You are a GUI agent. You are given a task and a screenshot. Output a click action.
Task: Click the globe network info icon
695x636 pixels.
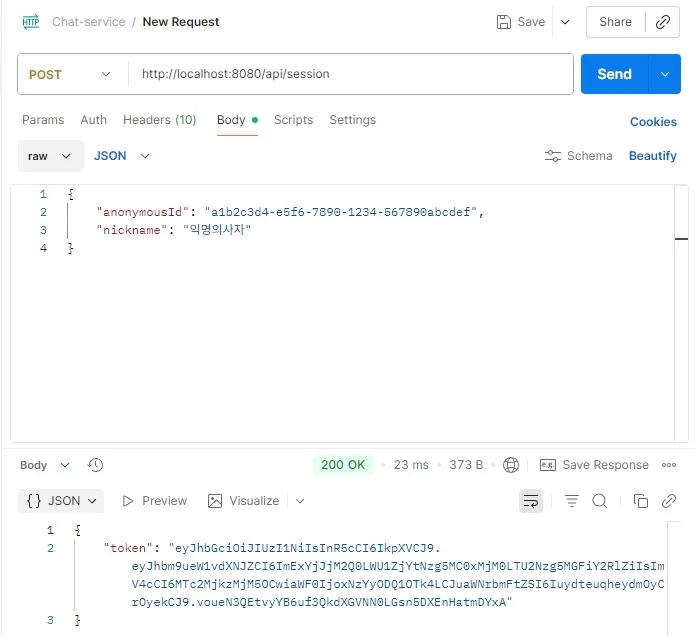click(x=512, y=465)
